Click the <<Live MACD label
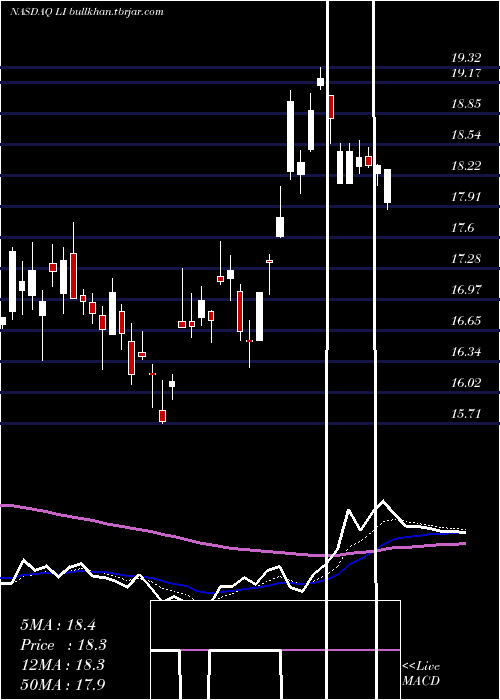The width and height of the screenshot is (500, 700). (x=421, y=673)
